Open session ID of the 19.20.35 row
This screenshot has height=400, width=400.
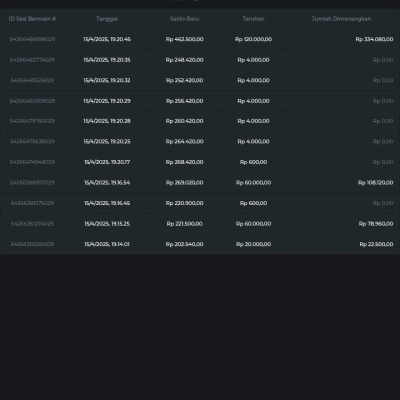[32, 60]
